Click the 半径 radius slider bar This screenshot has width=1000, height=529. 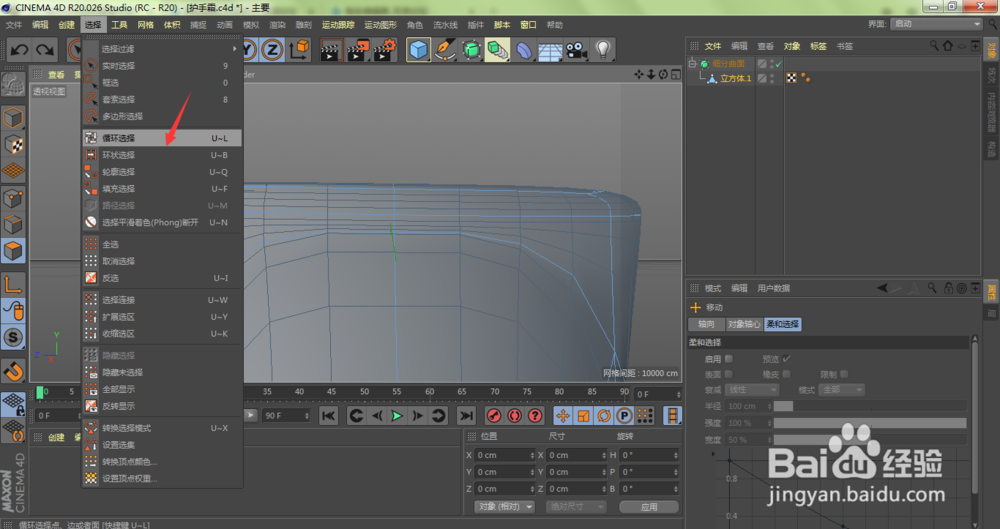(x=783, y=406)
